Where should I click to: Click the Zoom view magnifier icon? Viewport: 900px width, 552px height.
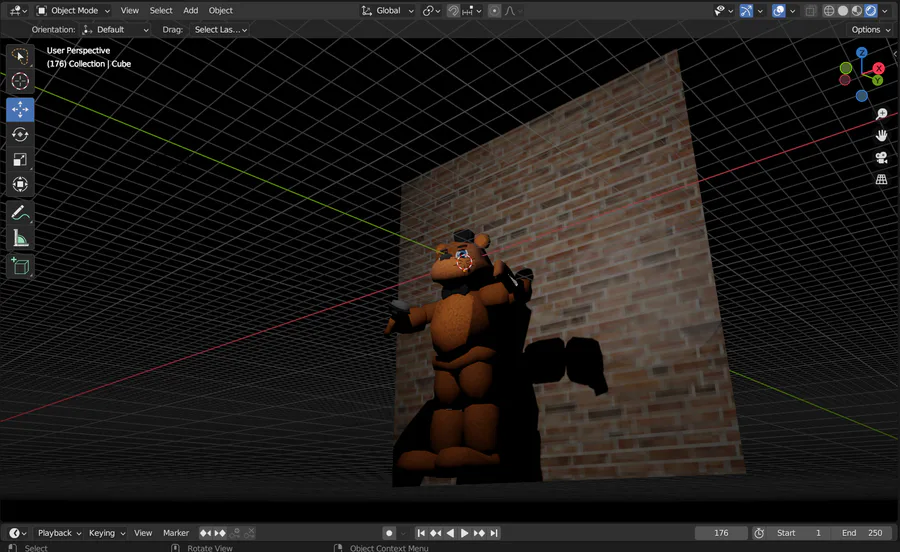882,114
